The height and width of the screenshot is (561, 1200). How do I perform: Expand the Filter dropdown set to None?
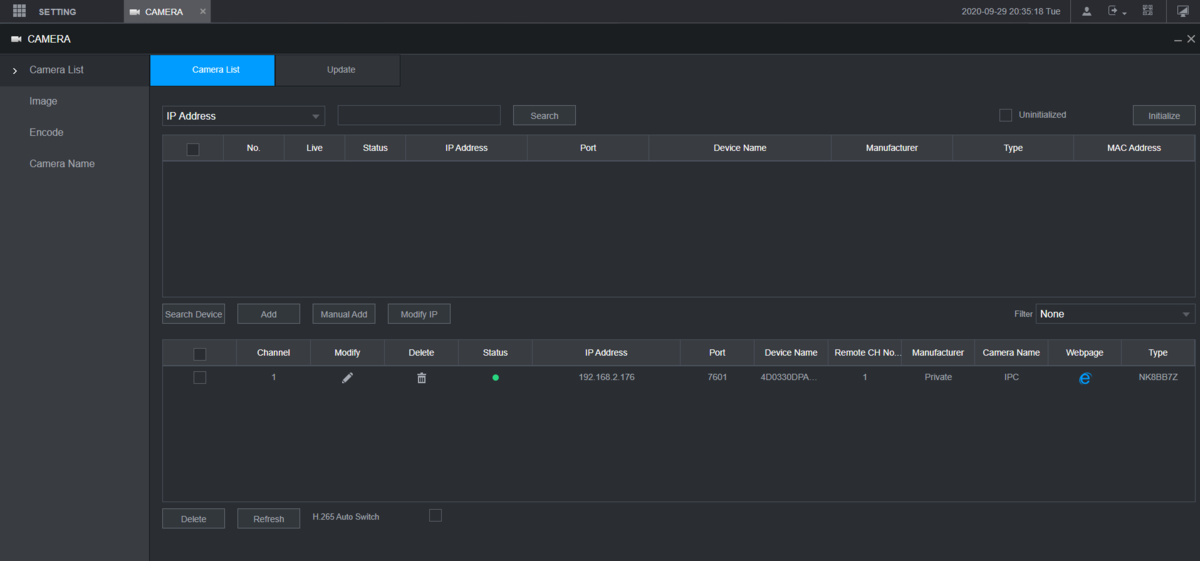pyautogui.click(x=1114, y=314)
